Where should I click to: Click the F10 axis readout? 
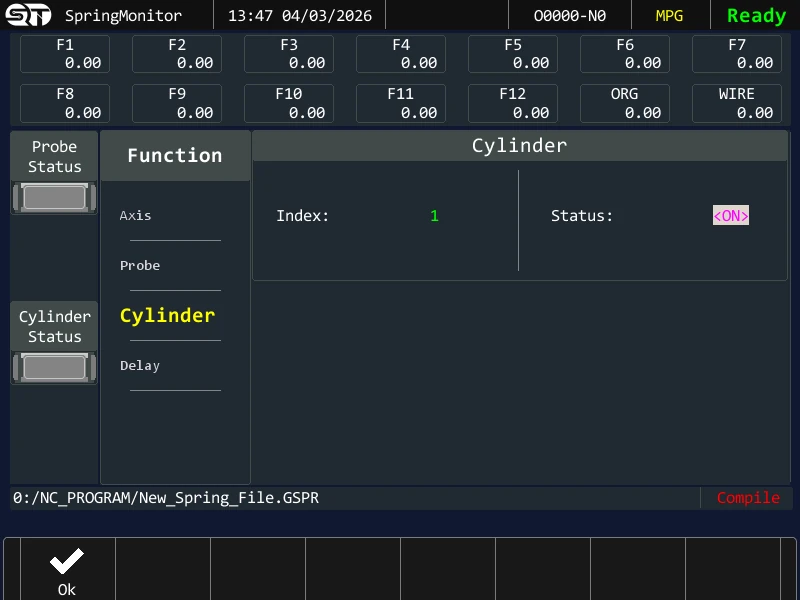(289, 104)
